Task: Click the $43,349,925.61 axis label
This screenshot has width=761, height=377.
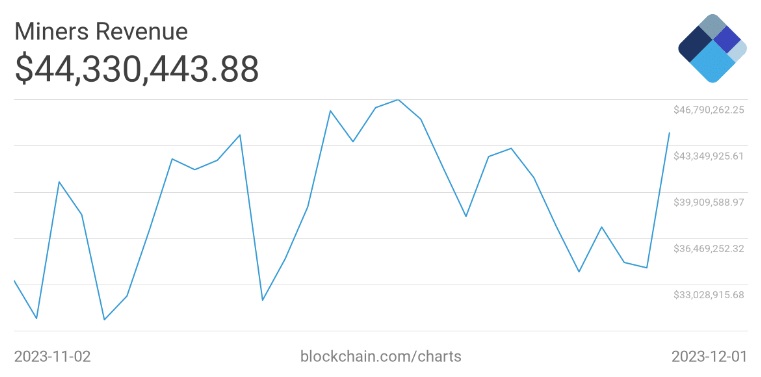Action: (709, 156)
